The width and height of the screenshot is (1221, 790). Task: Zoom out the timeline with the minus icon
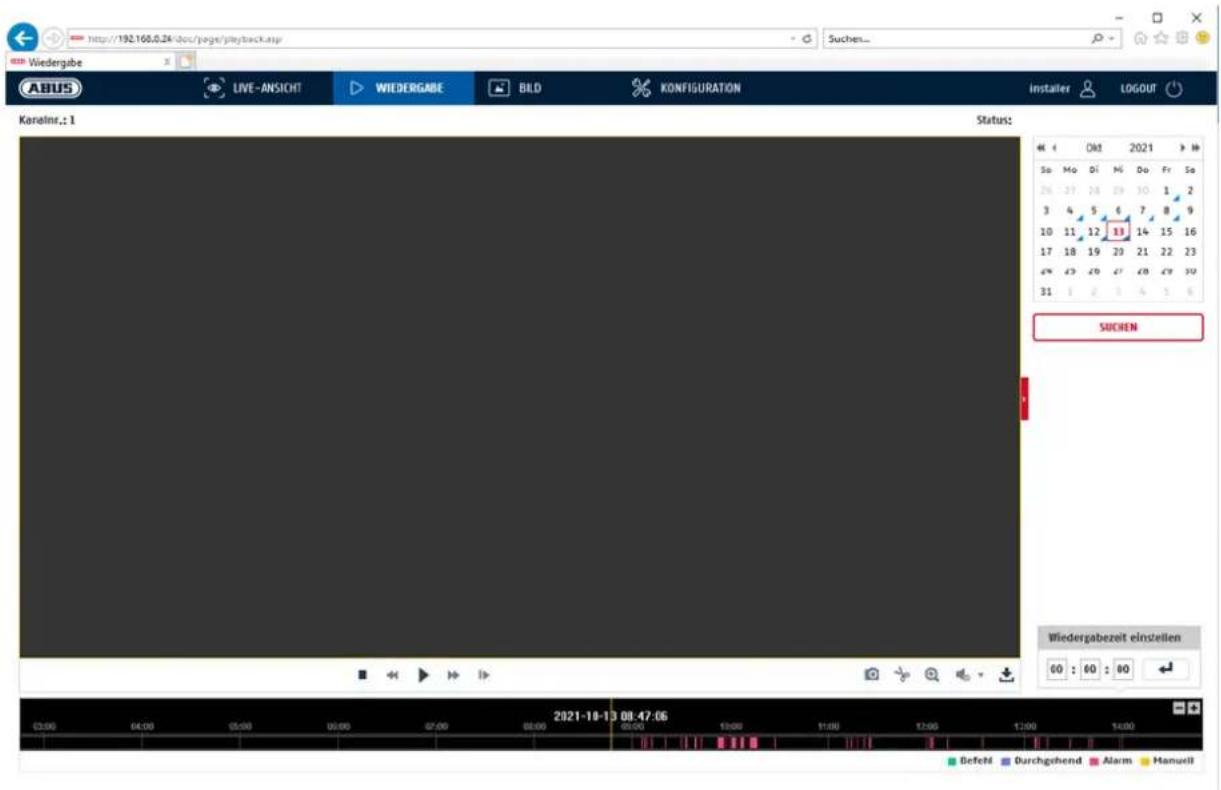(x=1179, y=707)
